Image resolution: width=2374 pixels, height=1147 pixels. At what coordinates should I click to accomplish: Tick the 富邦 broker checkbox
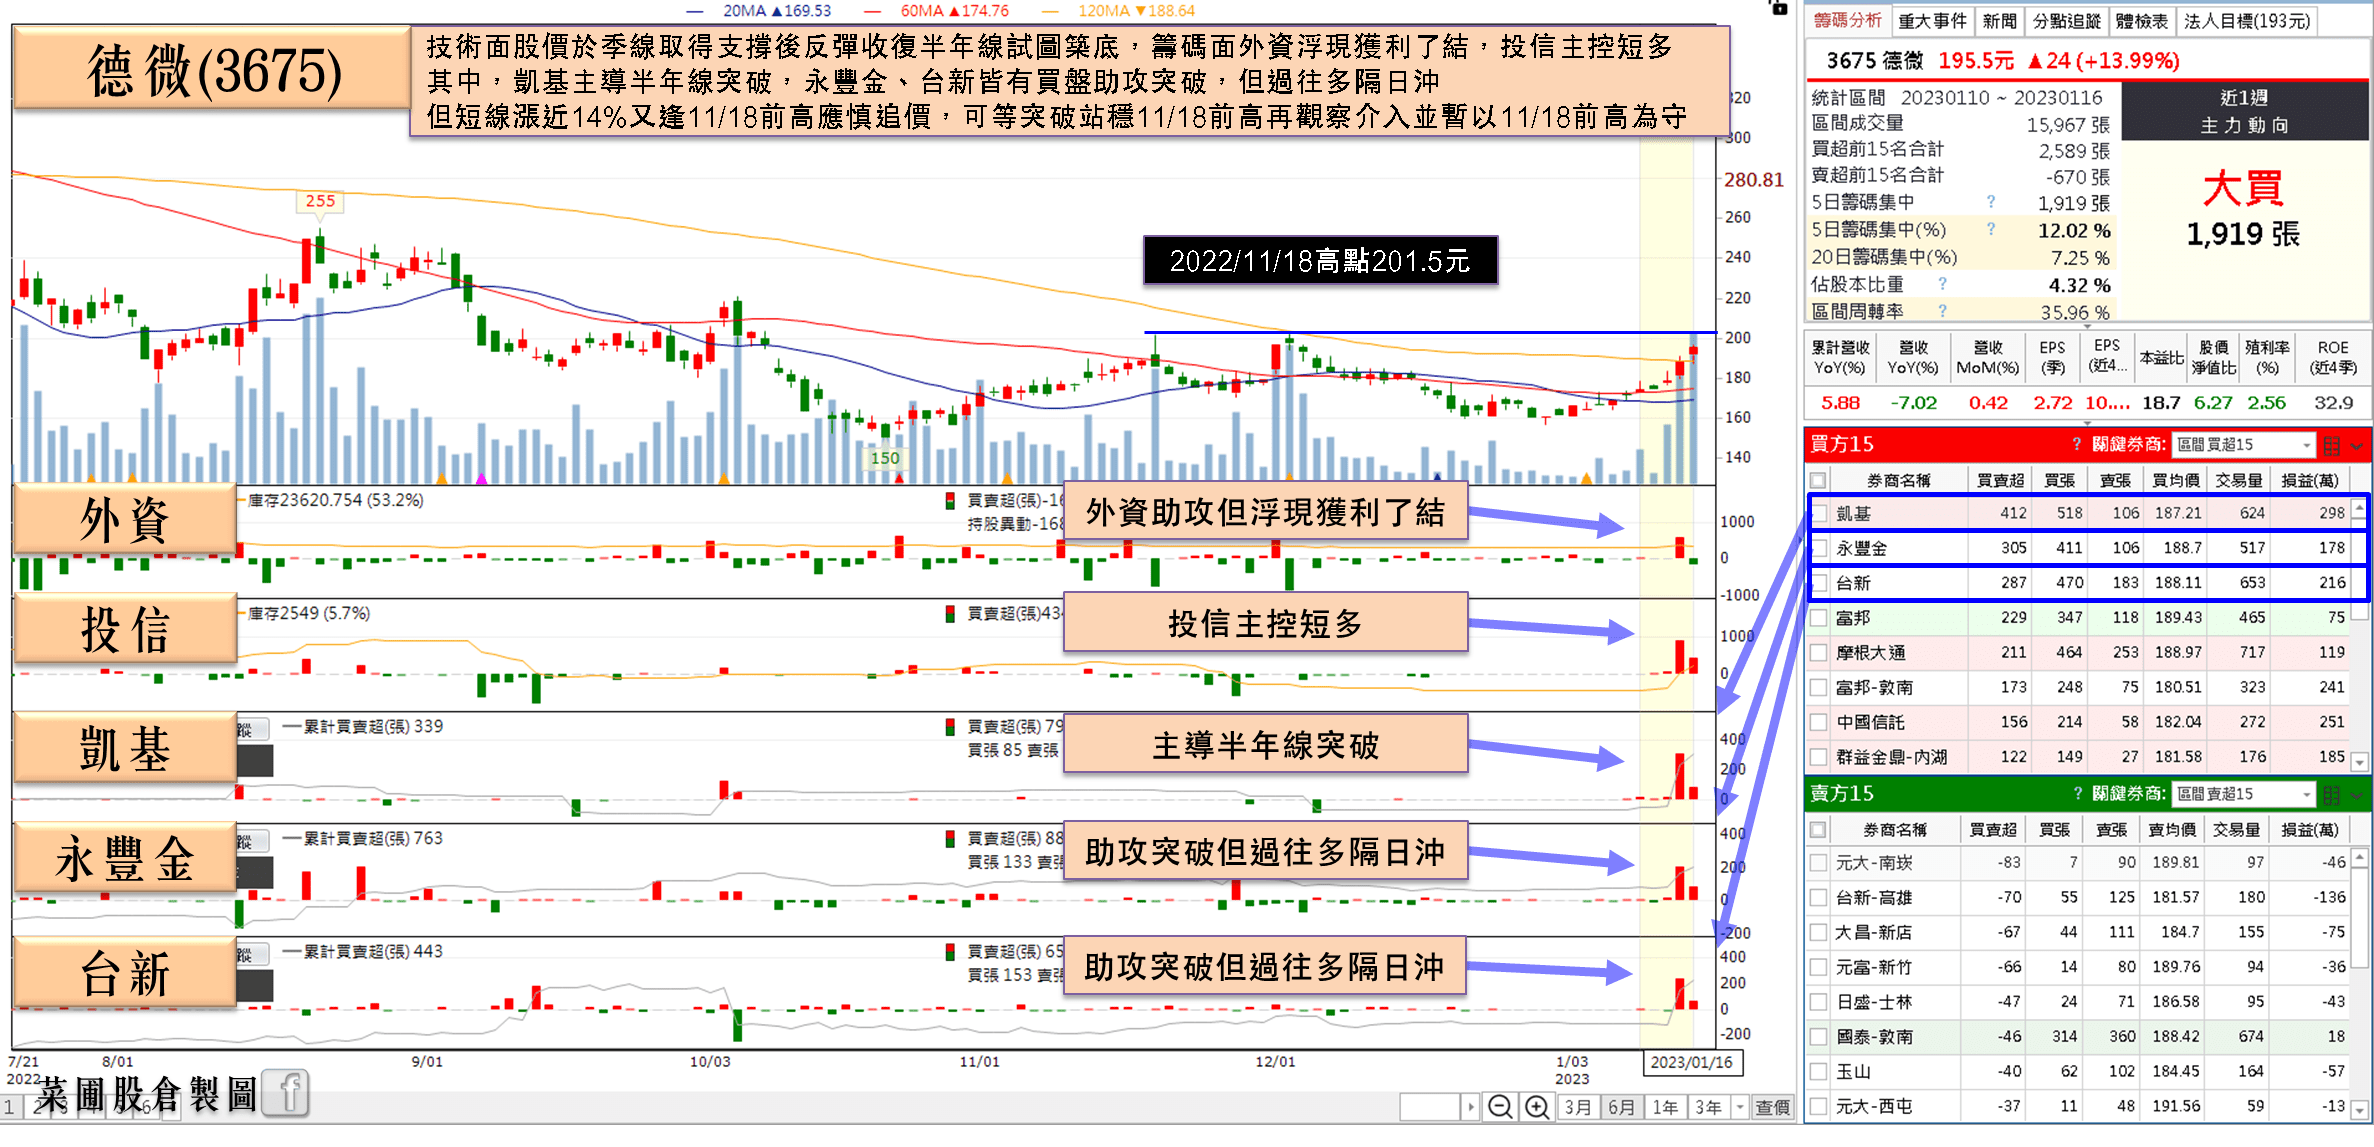(1819, 618)
